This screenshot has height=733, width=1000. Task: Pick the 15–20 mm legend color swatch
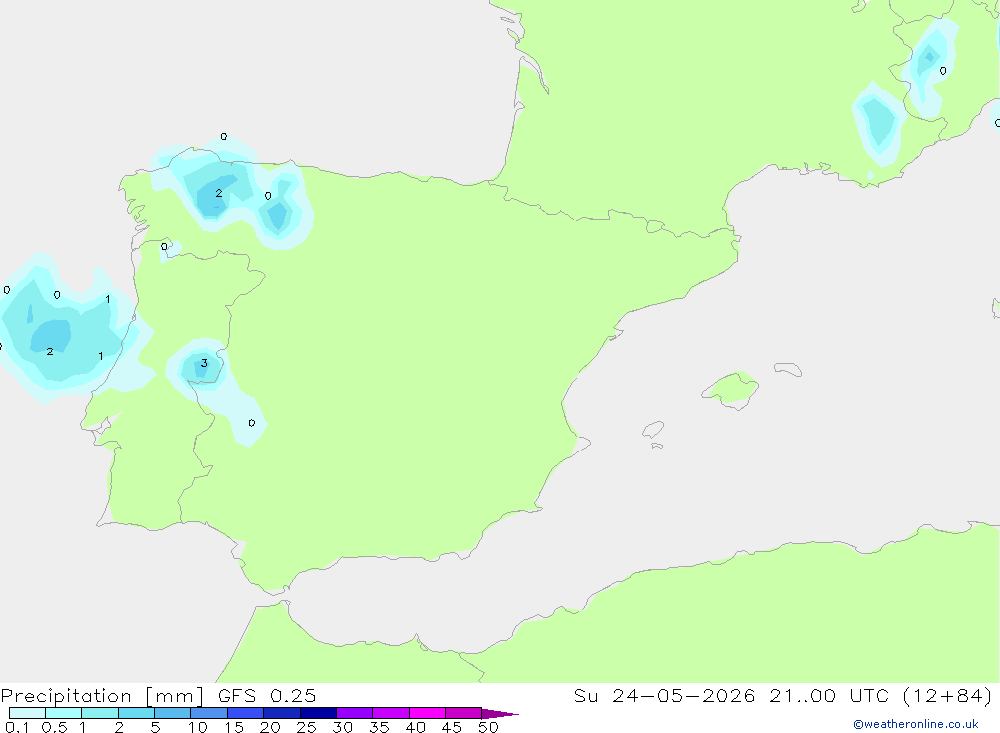tap(245, 713)
